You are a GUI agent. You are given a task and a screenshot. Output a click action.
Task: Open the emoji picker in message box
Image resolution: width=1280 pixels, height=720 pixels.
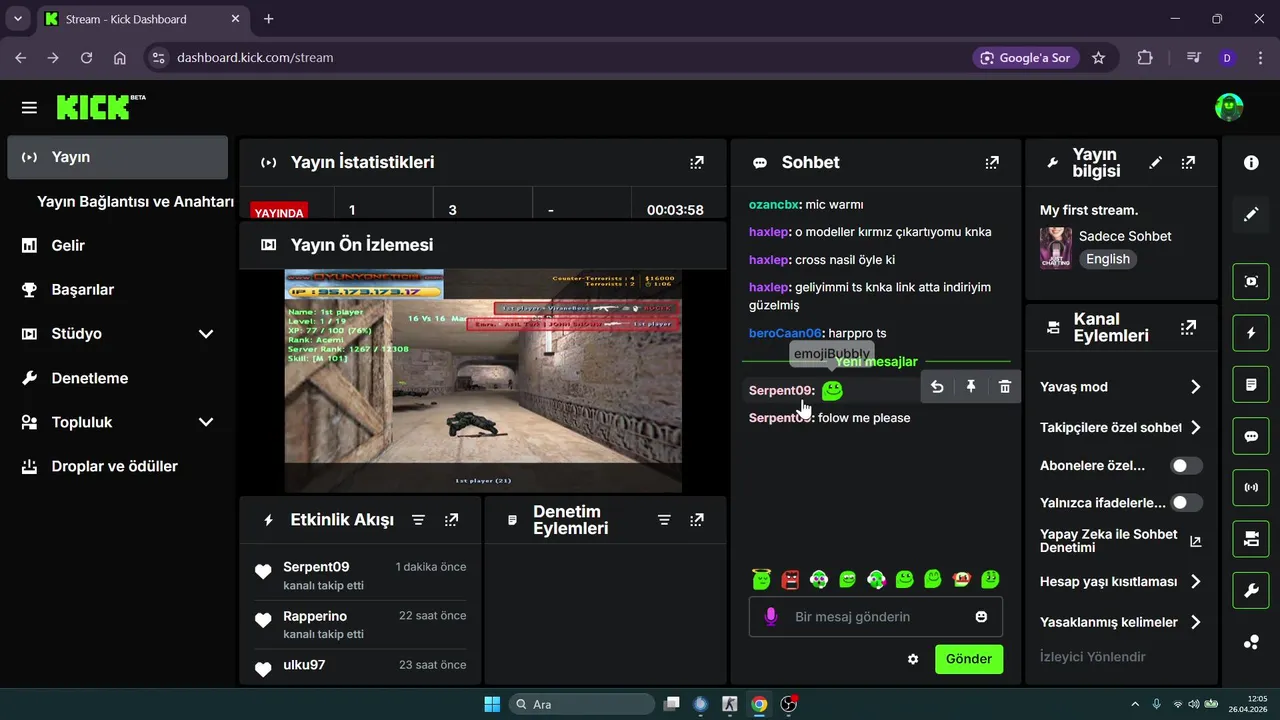tap(981, 617)
